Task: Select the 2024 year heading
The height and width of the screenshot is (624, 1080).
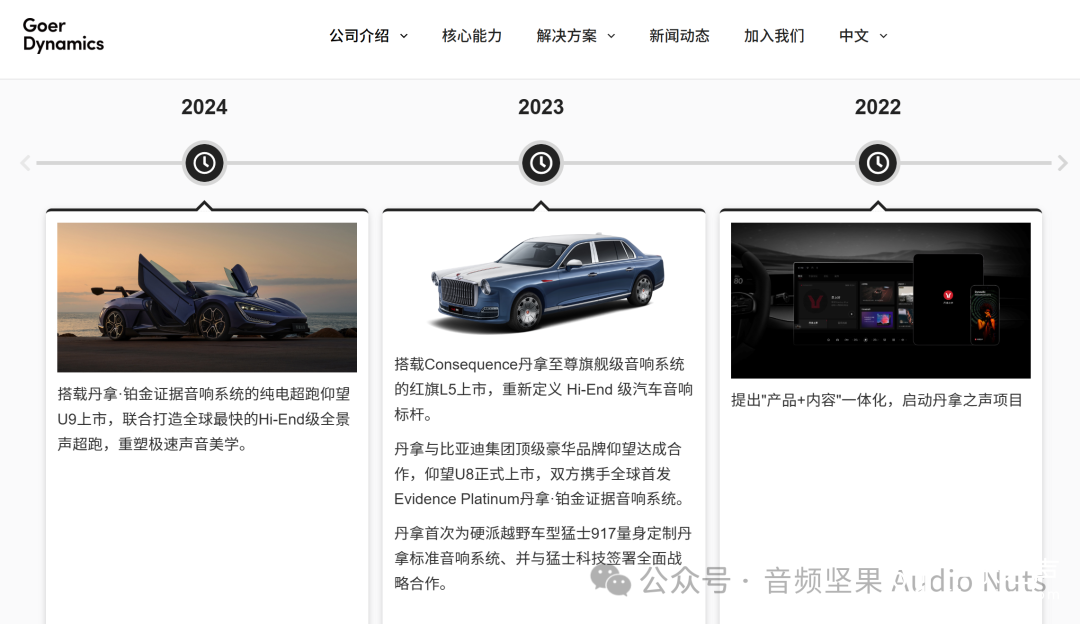Action: coord(204,107)
